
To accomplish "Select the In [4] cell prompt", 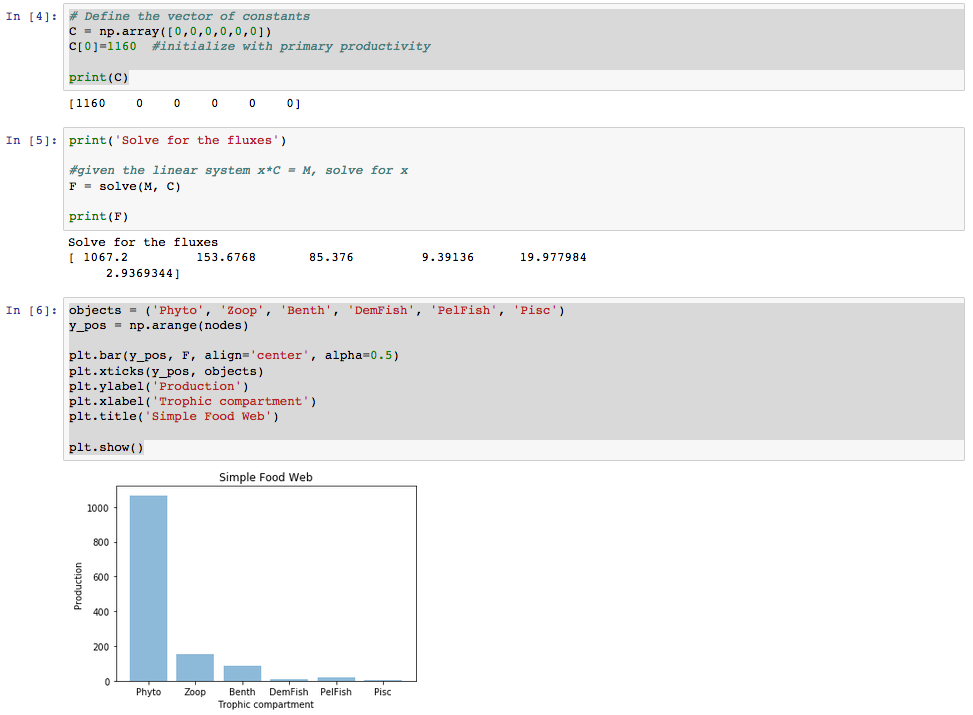I will point(31,17).
